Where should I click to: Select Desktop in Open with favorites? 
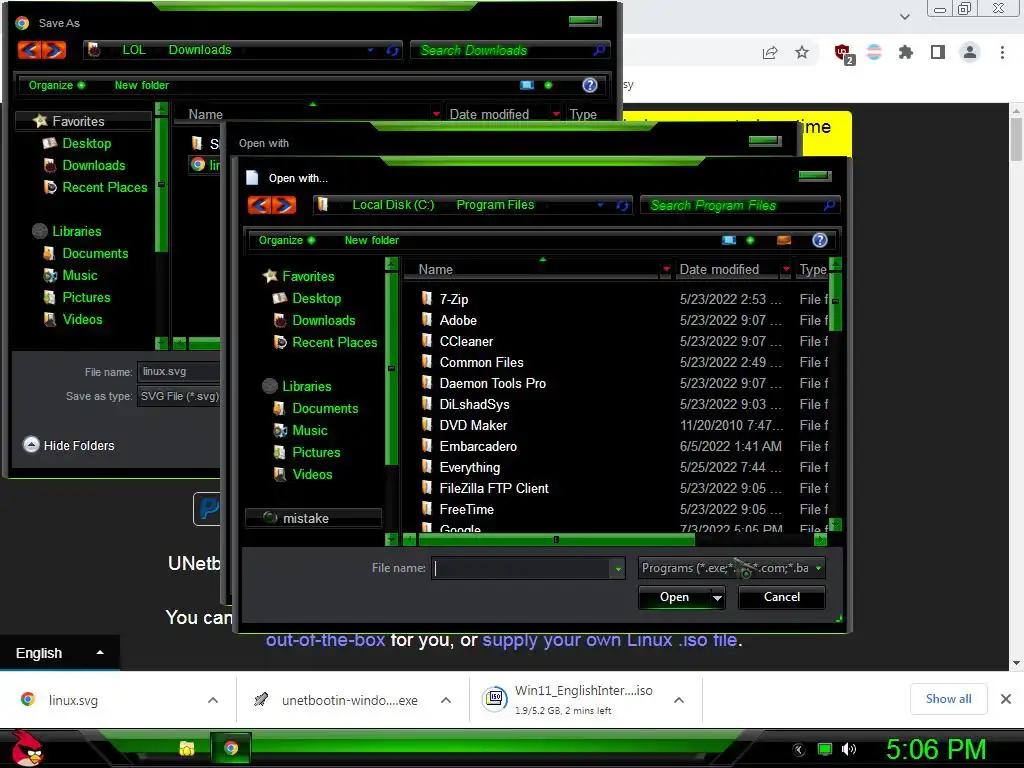316,298
